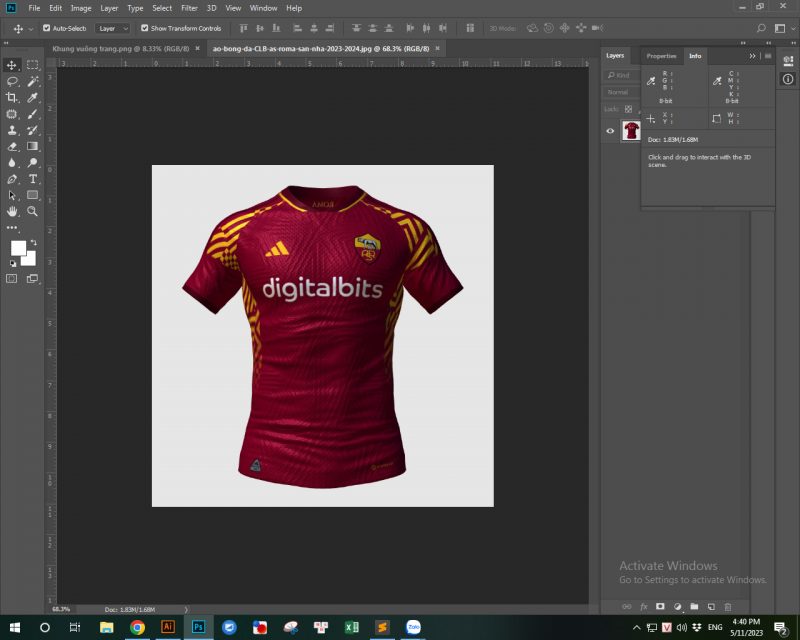Toggle the Show Transform Controls checkbox
800x640 pixels.
(x=144, y=28)
